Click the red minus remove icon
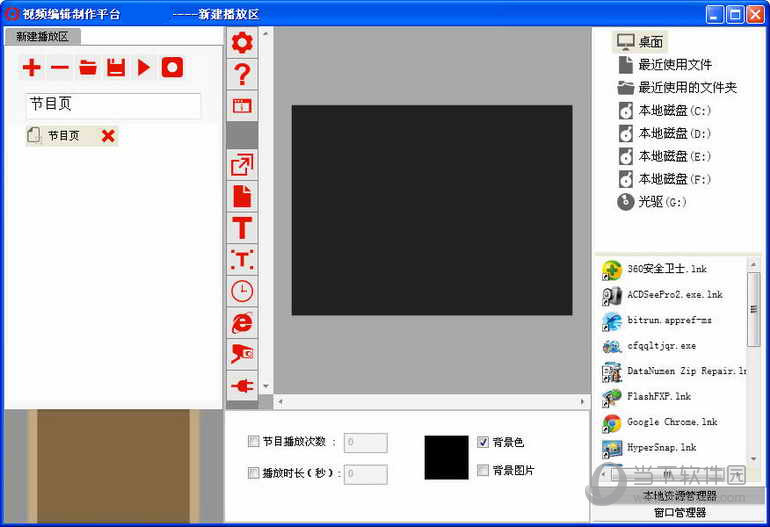This screenshot has height=527, width=770. pos(60,68)
